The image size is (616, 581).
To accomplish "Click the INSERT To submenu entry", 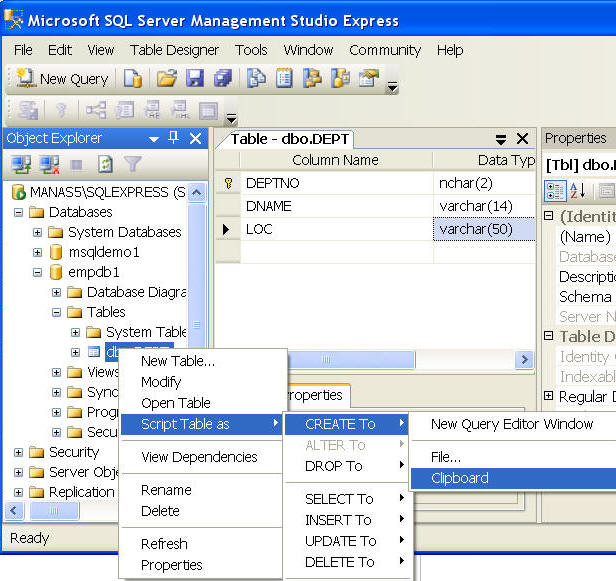I will click(x=347, y=520).
